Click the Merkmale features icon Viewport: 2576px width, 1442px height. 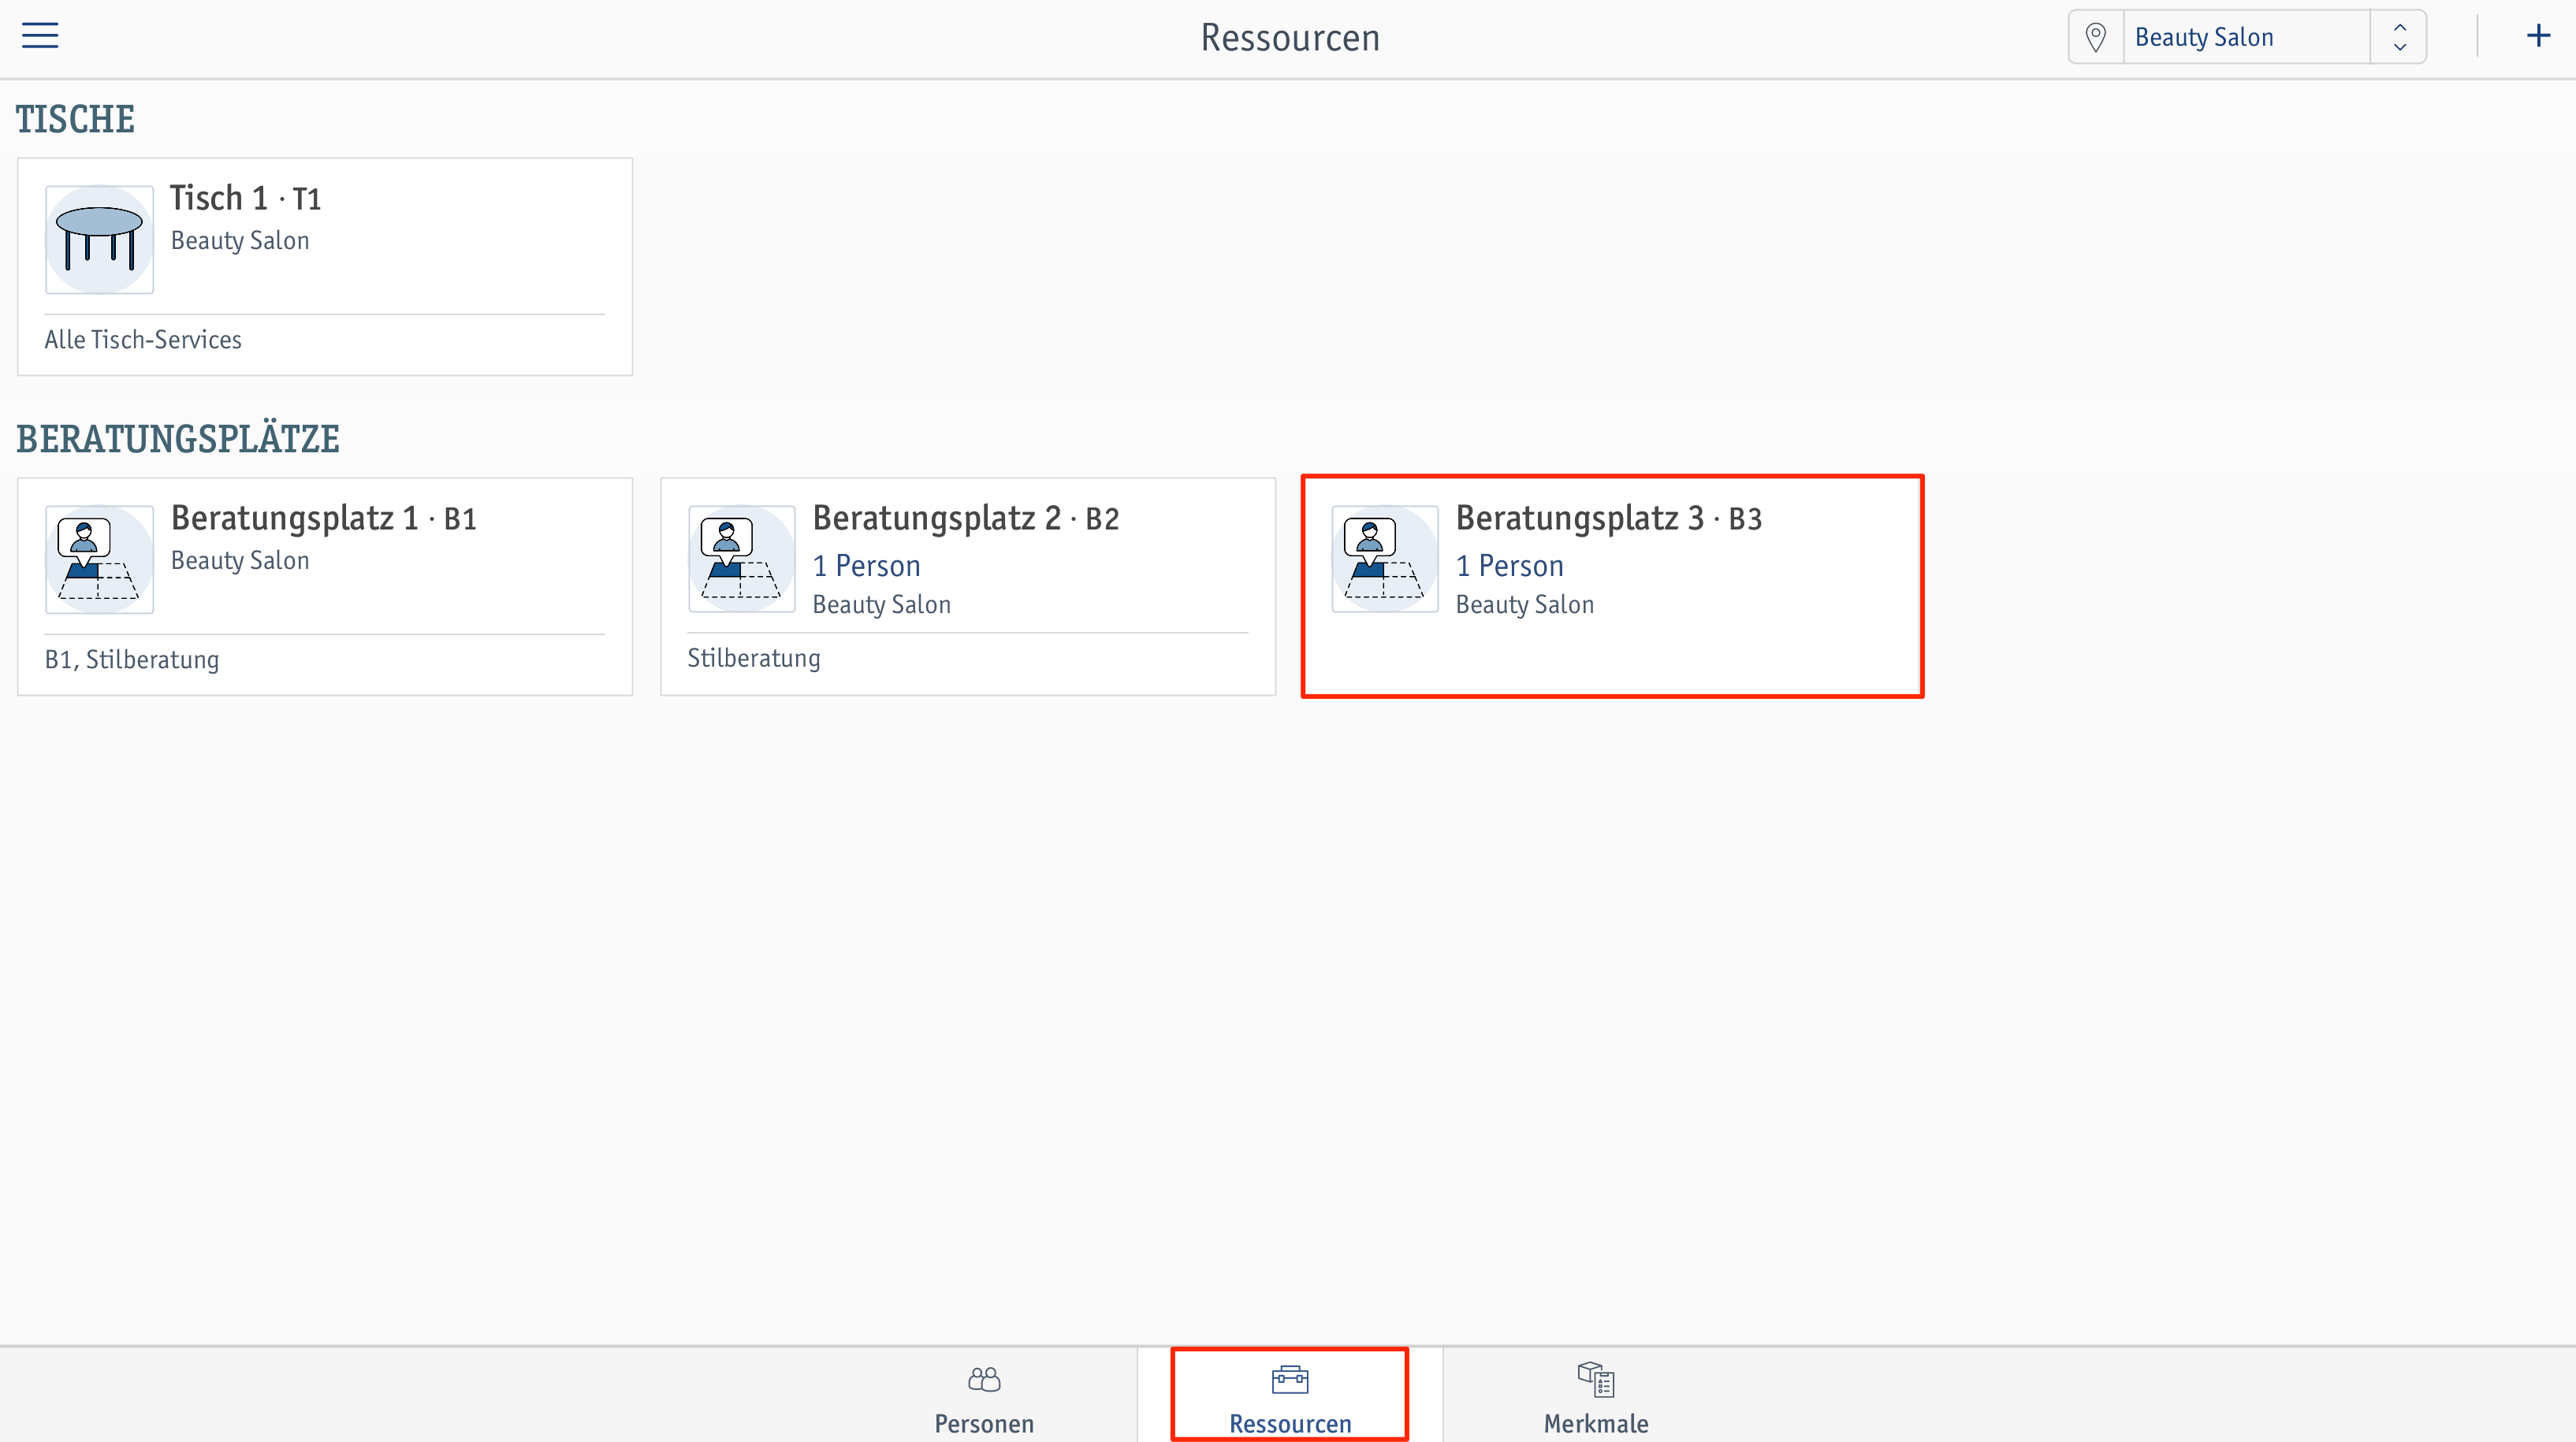click(x=1596, y=1379)
